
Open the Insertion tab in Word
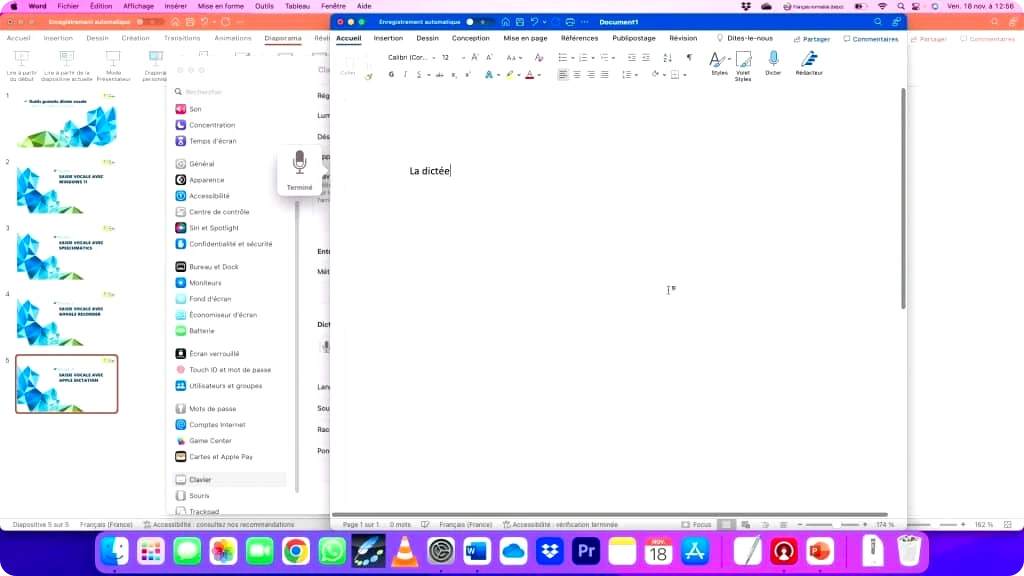pos(388,38)
